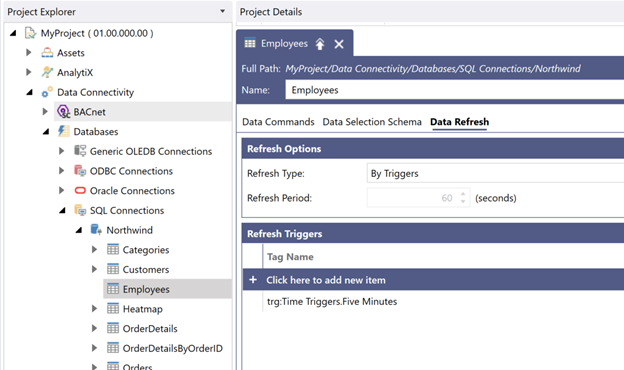Click the Data Connectivity gears icon
Image resolution: width=624 pixels, height=370 pixels.
47,92
